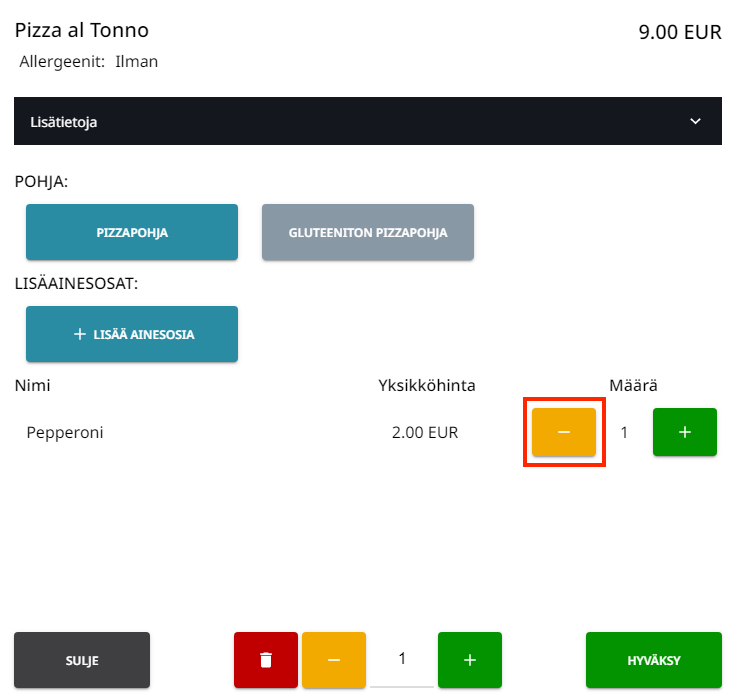This screenshot has height=699, width=732.
Task: Expand the Lisätietoja section chevron
Action: (696, 122)
